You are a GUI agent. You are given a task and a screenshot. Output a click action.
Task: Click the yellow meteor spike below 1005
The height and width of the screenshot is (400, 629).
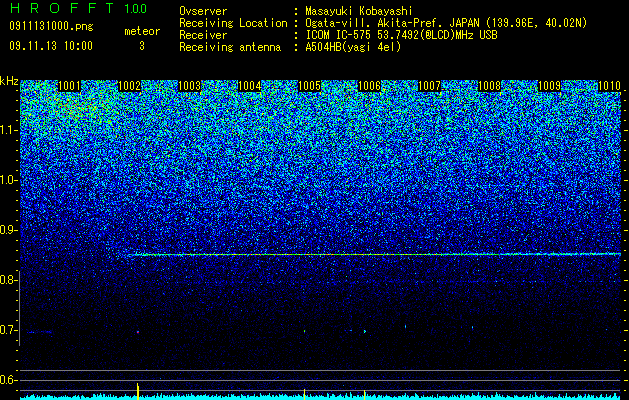coord(304,394)
